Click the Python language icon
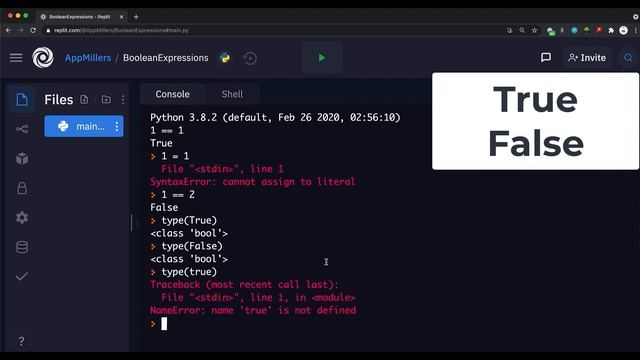Image resolution: width=640 pixels, height=360 pixels. (x=225, y=58)
